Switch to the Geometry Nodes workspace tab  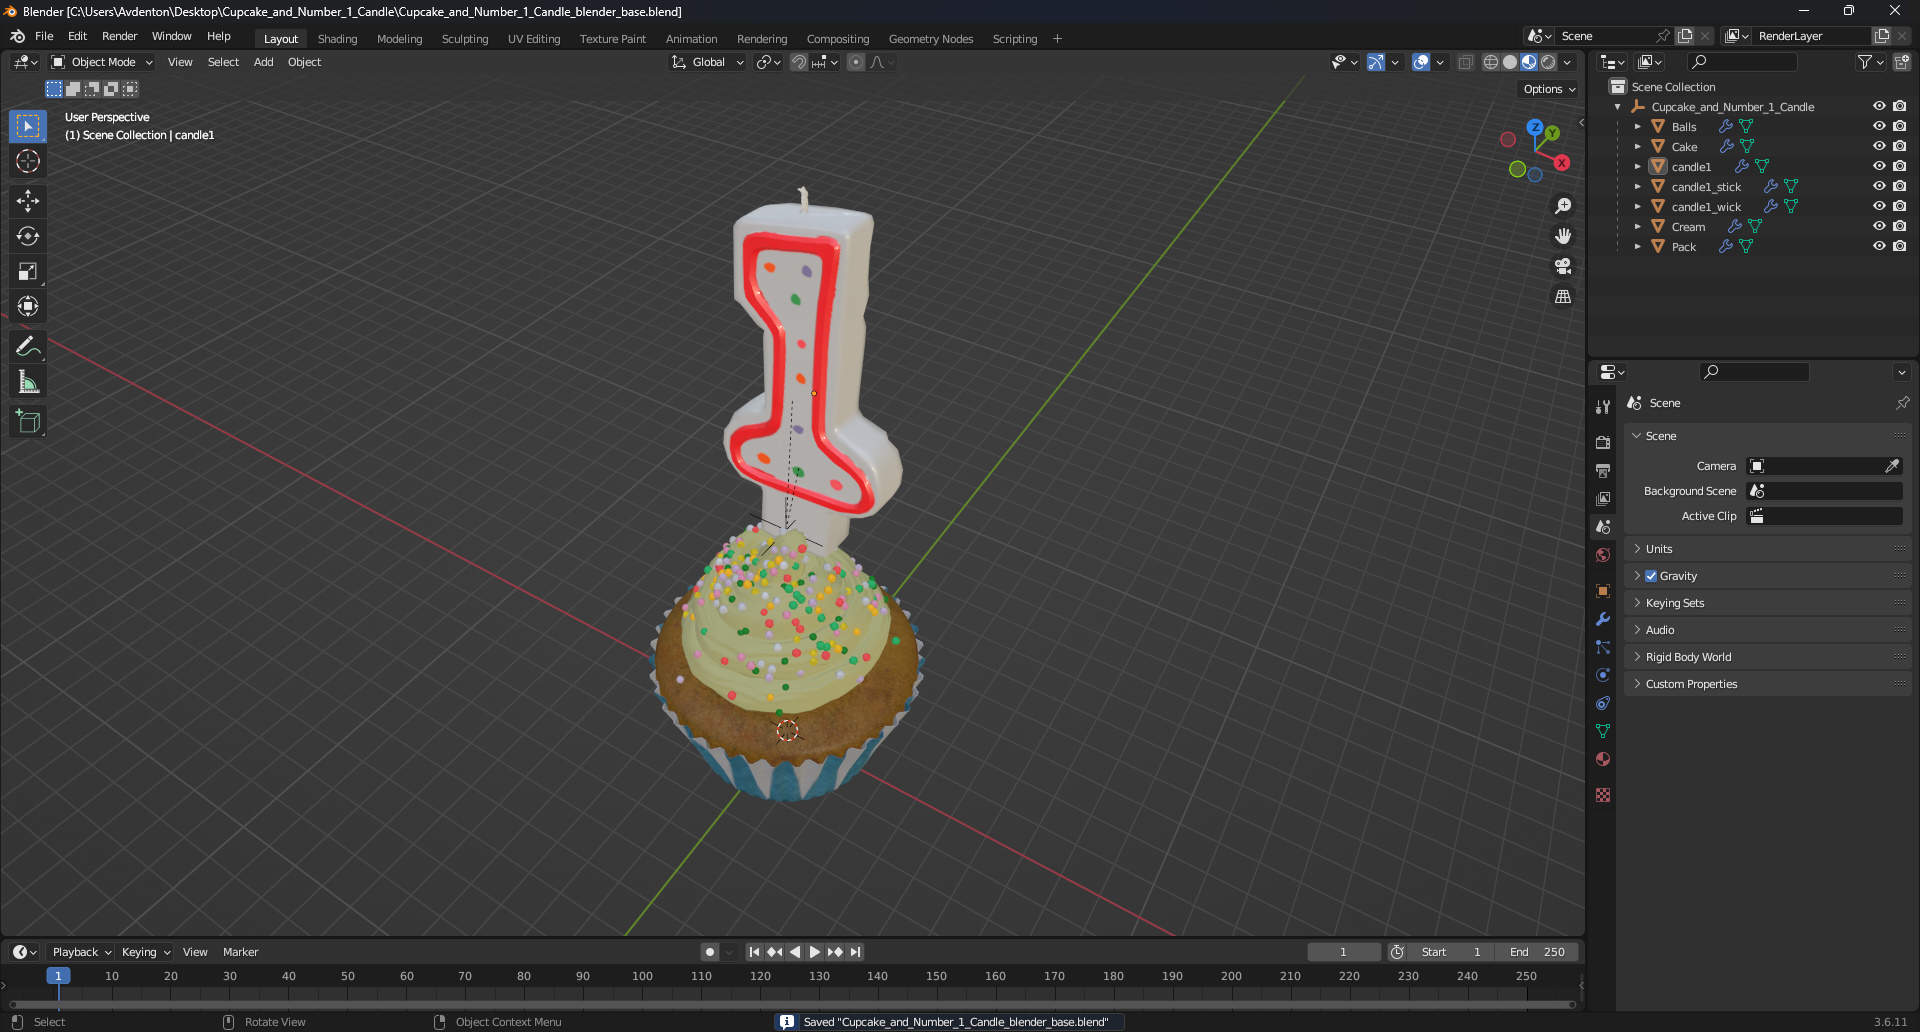tap(930, 39)
